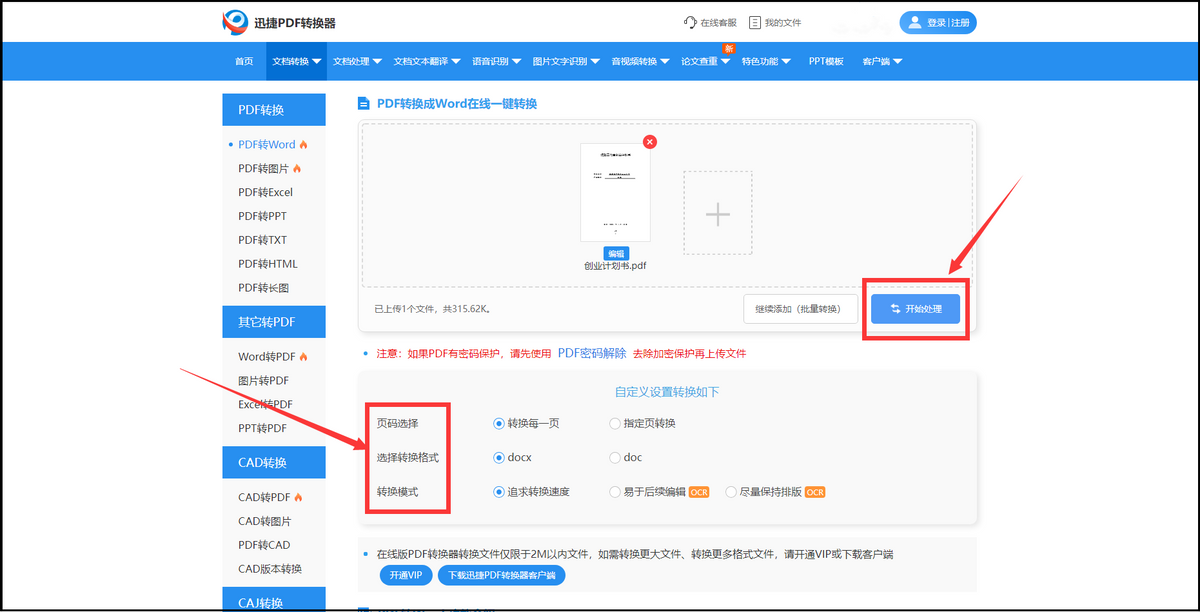Screen dimensions: 1200x612
Task: Choose docx output format
Action: 499,457
